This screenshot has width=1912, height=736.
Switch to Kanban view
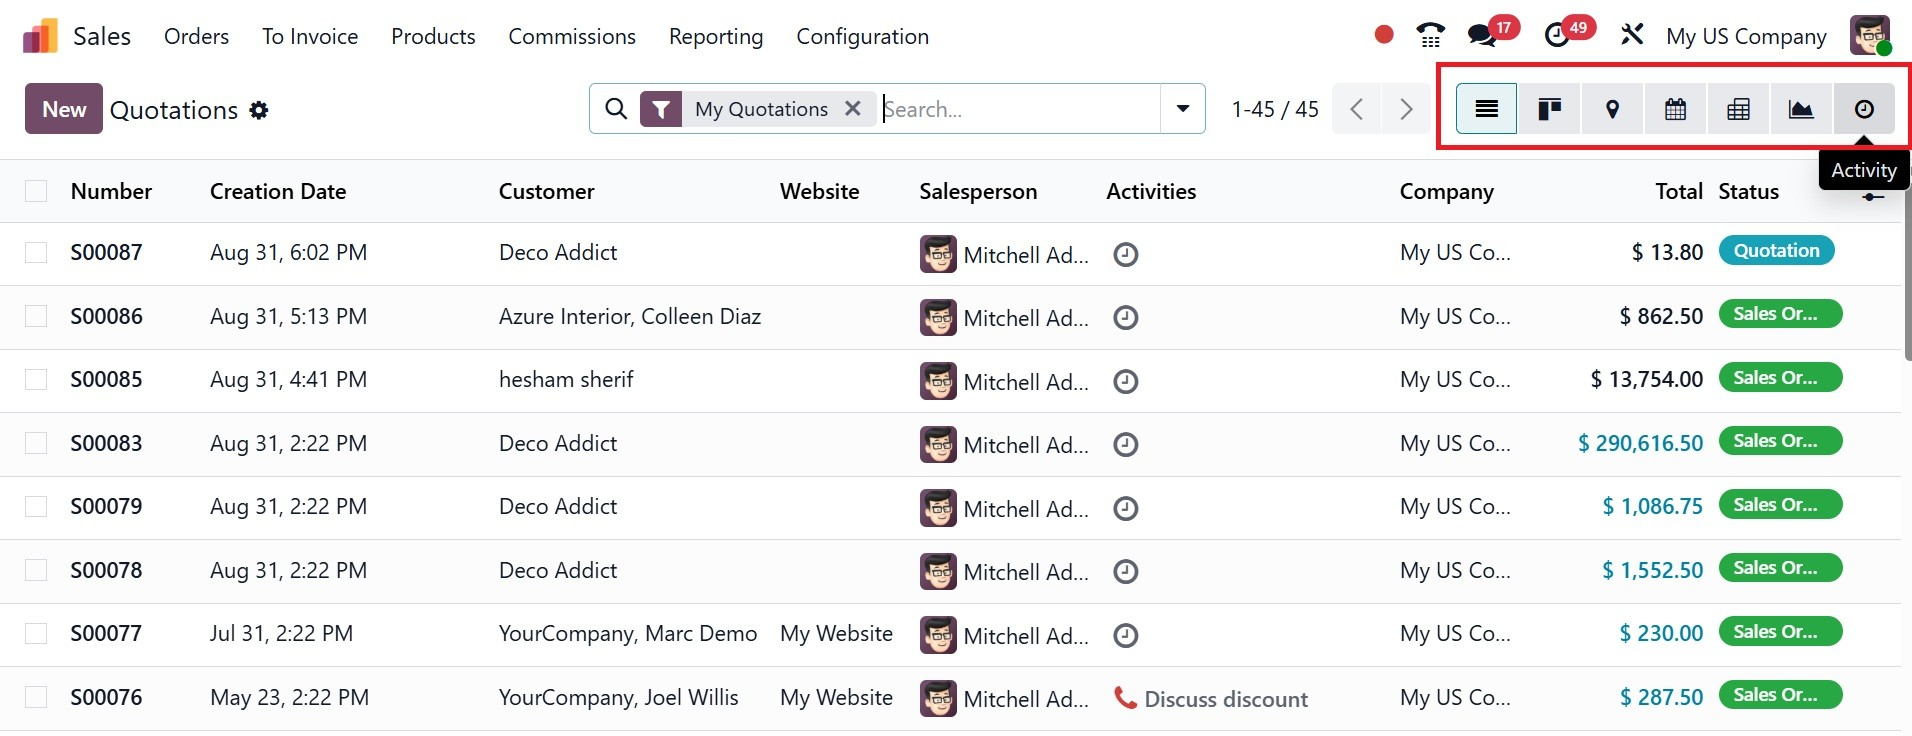click(x=1549, y=109)
